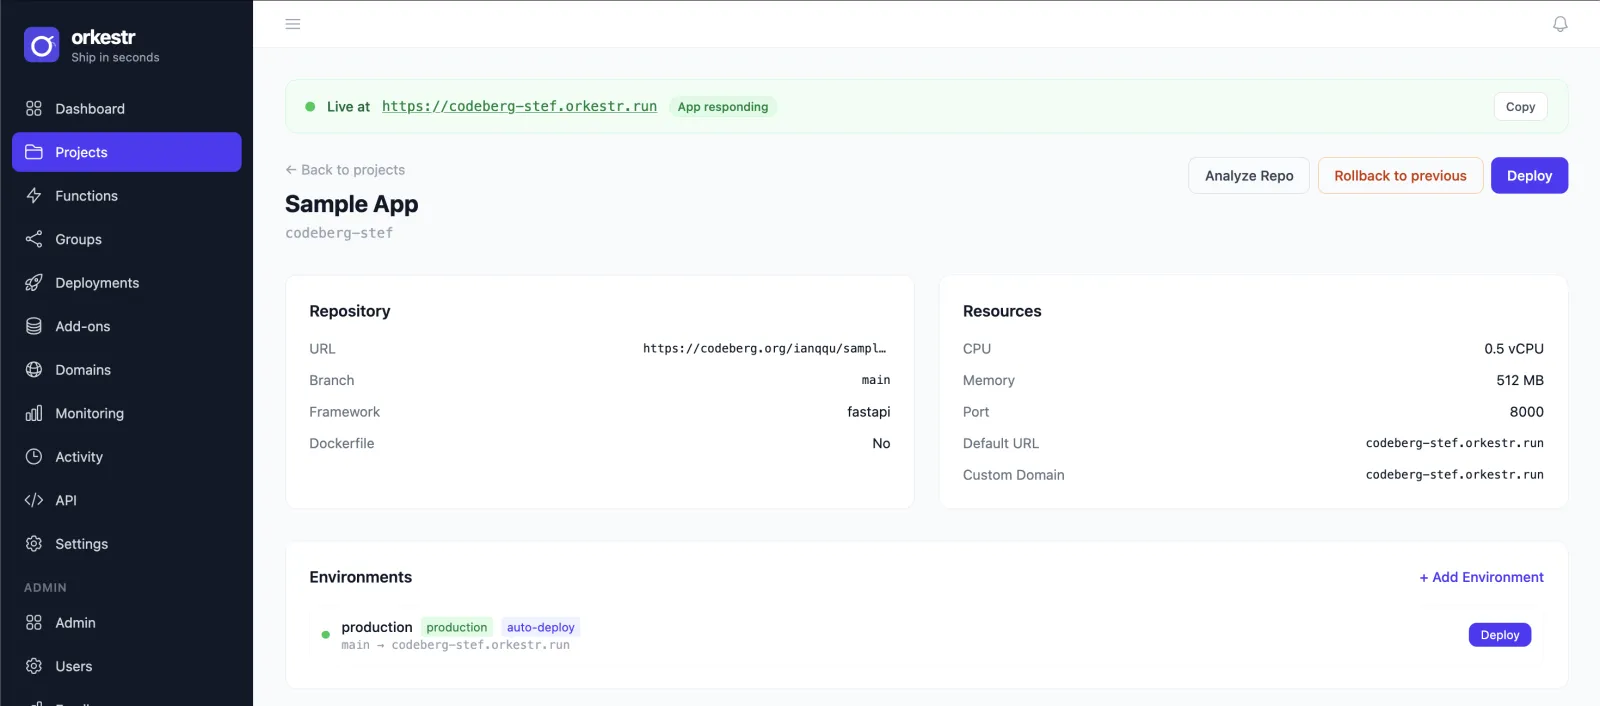Click the Dashboard grid icon in sidebar
The width and height of the screenshot is (1600, 706).
pos(34,108)
